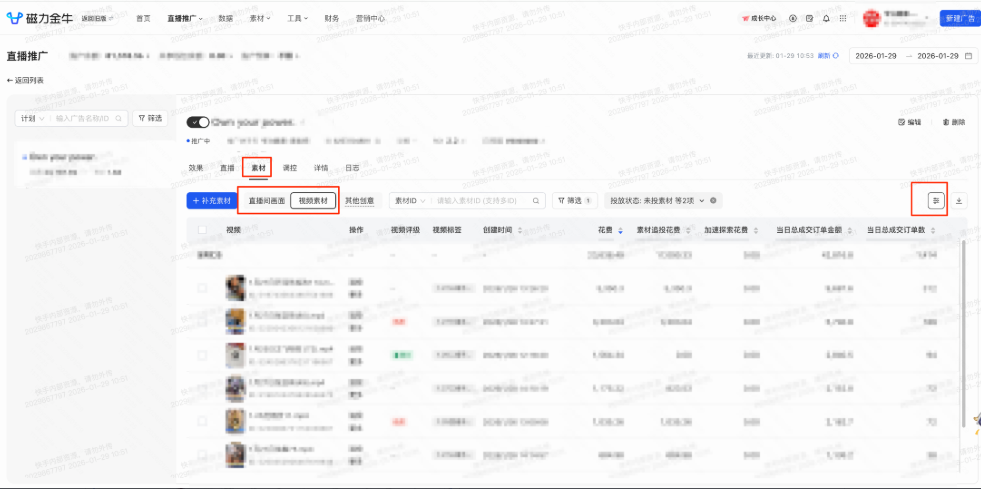Image resolution: width=981 pixels, height=489 pixels.
Task: Open the 计划 dropdown in left panel
Action: coord(32,118)
